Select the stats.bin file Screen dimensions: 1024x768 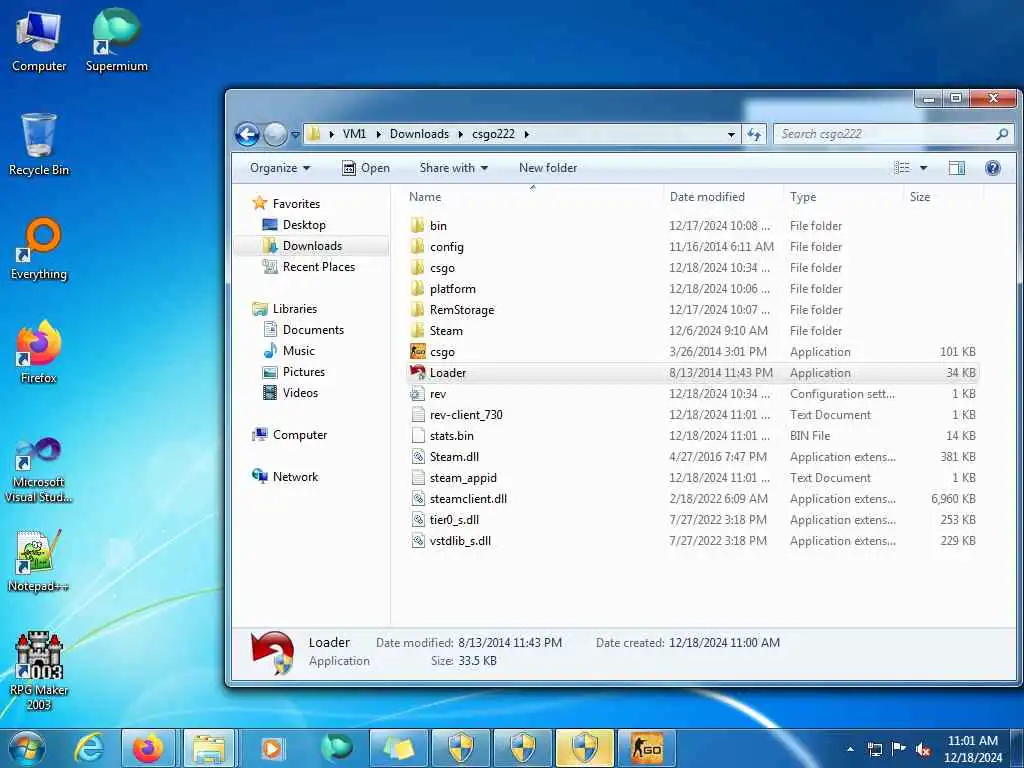[x=451, y=436]
